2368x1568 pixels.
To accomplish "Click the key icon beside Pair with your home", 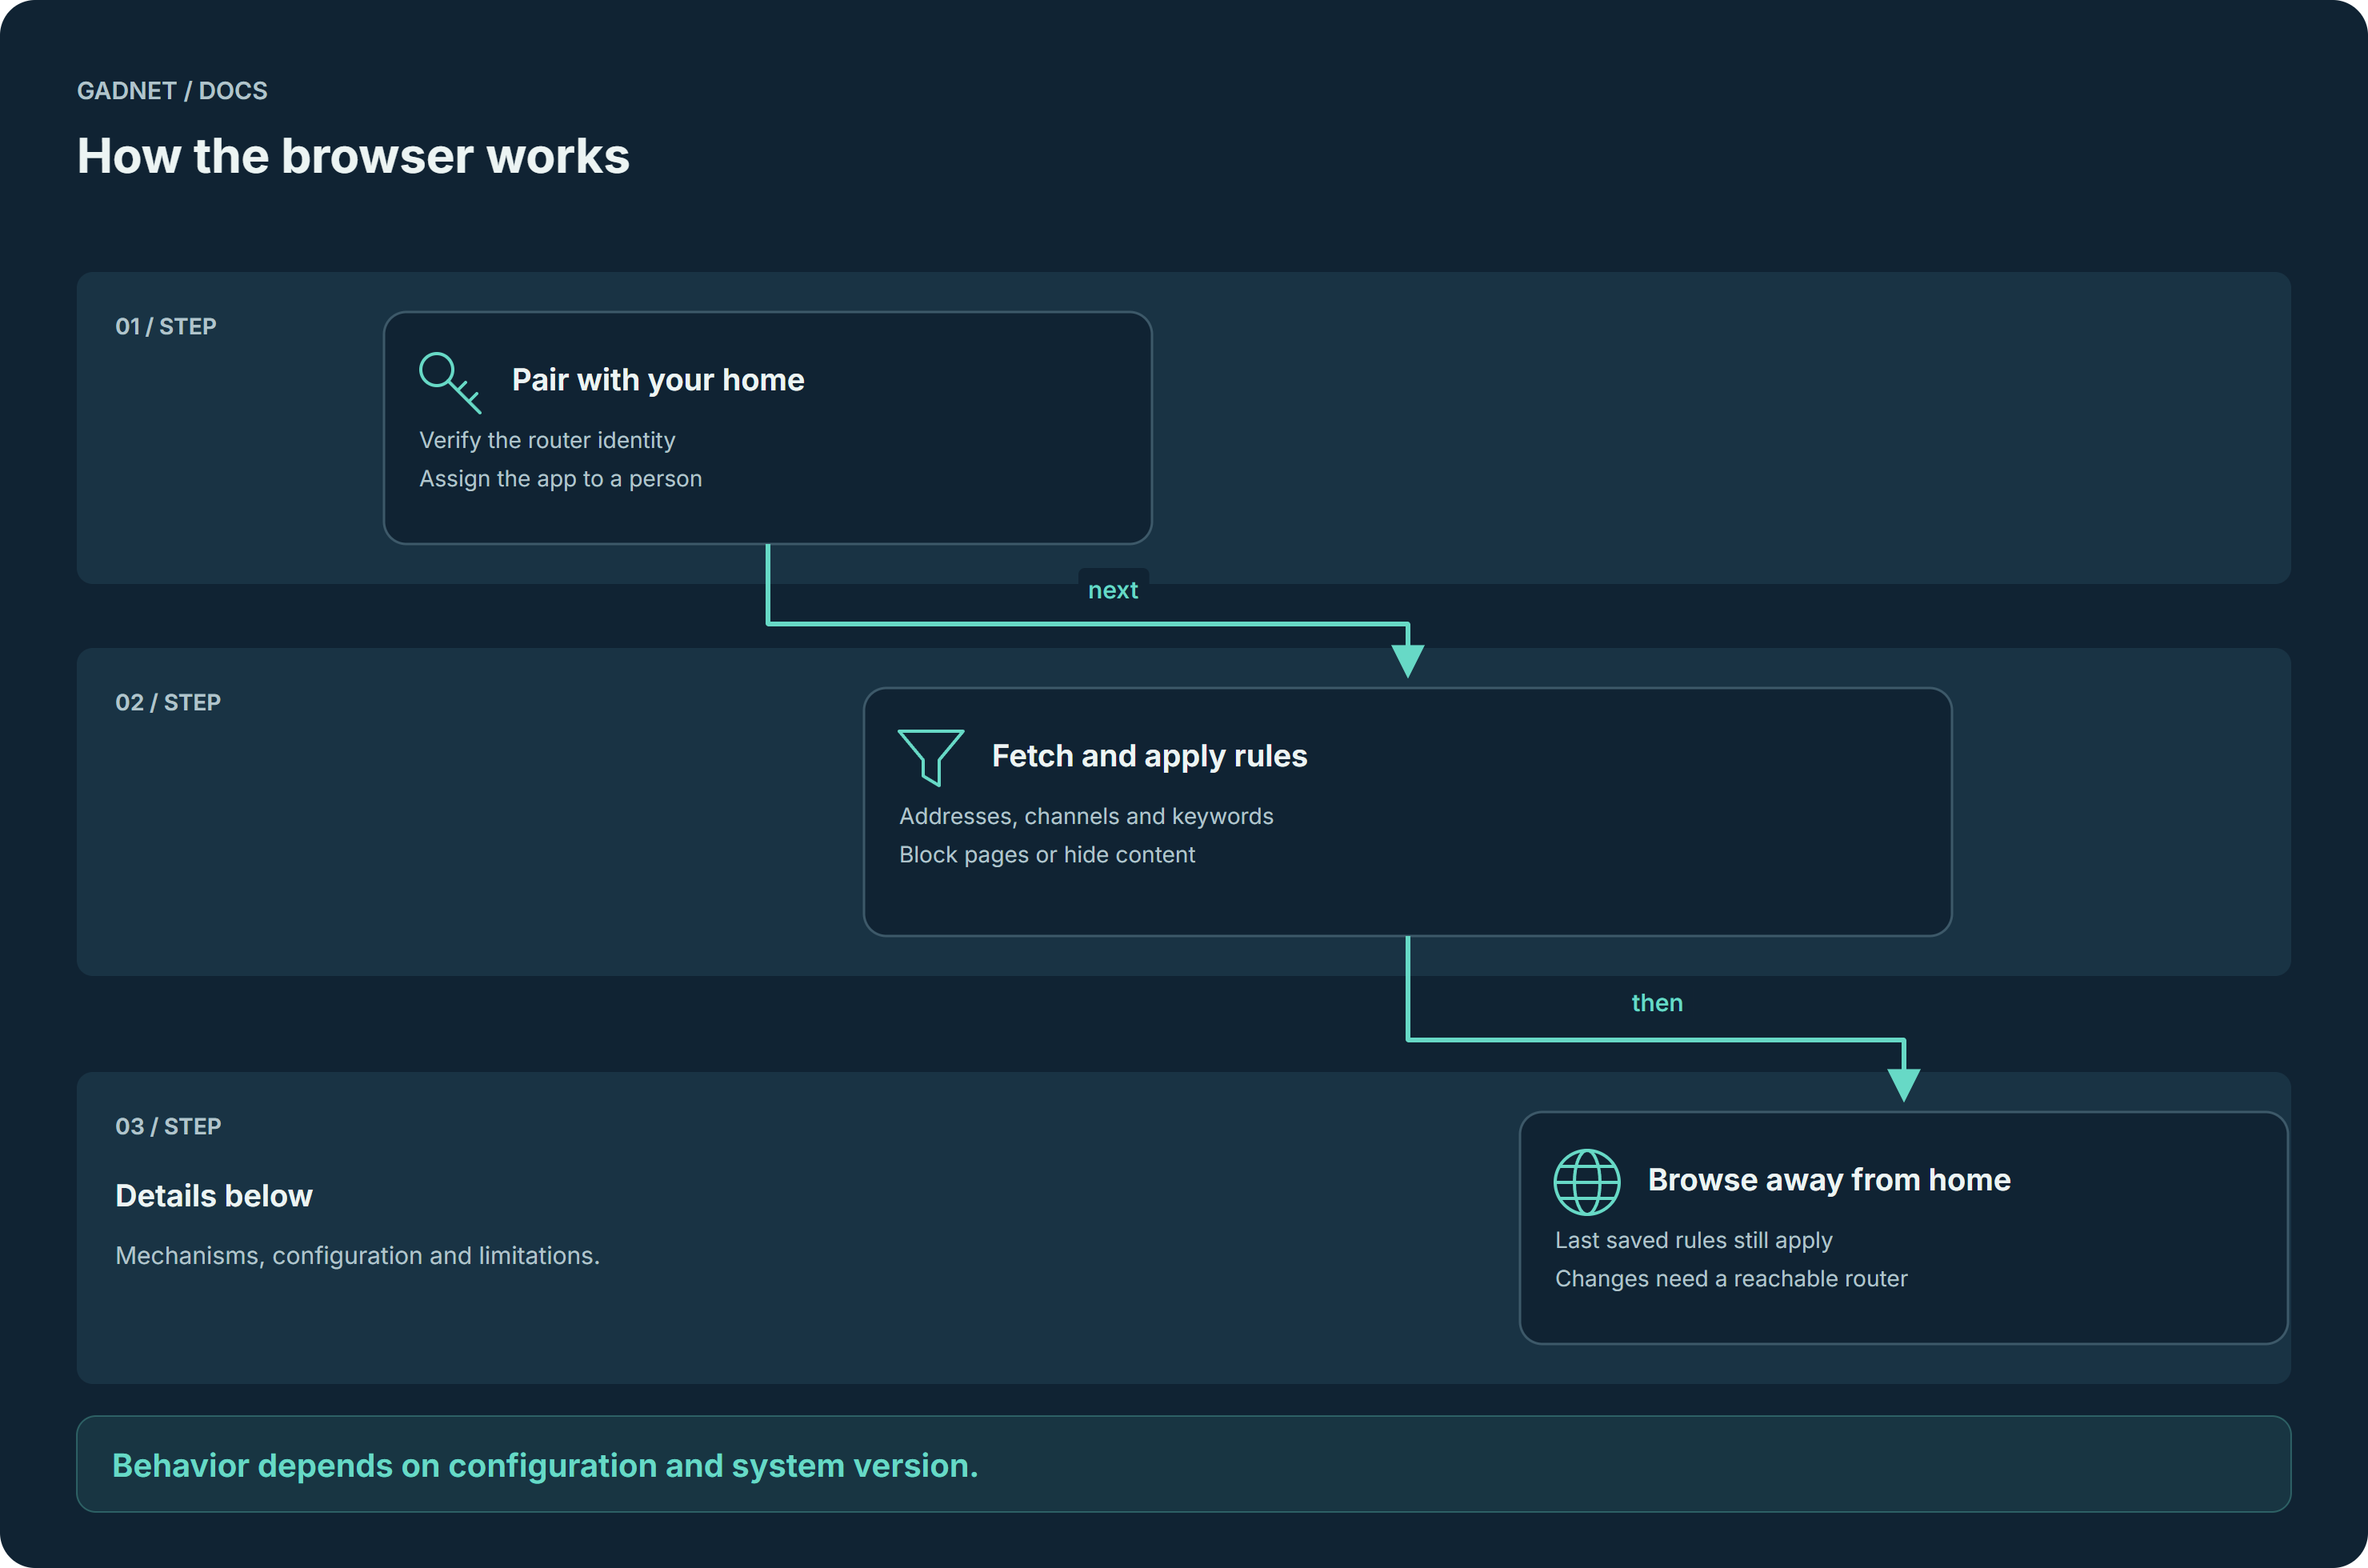I will click(450, 382).
